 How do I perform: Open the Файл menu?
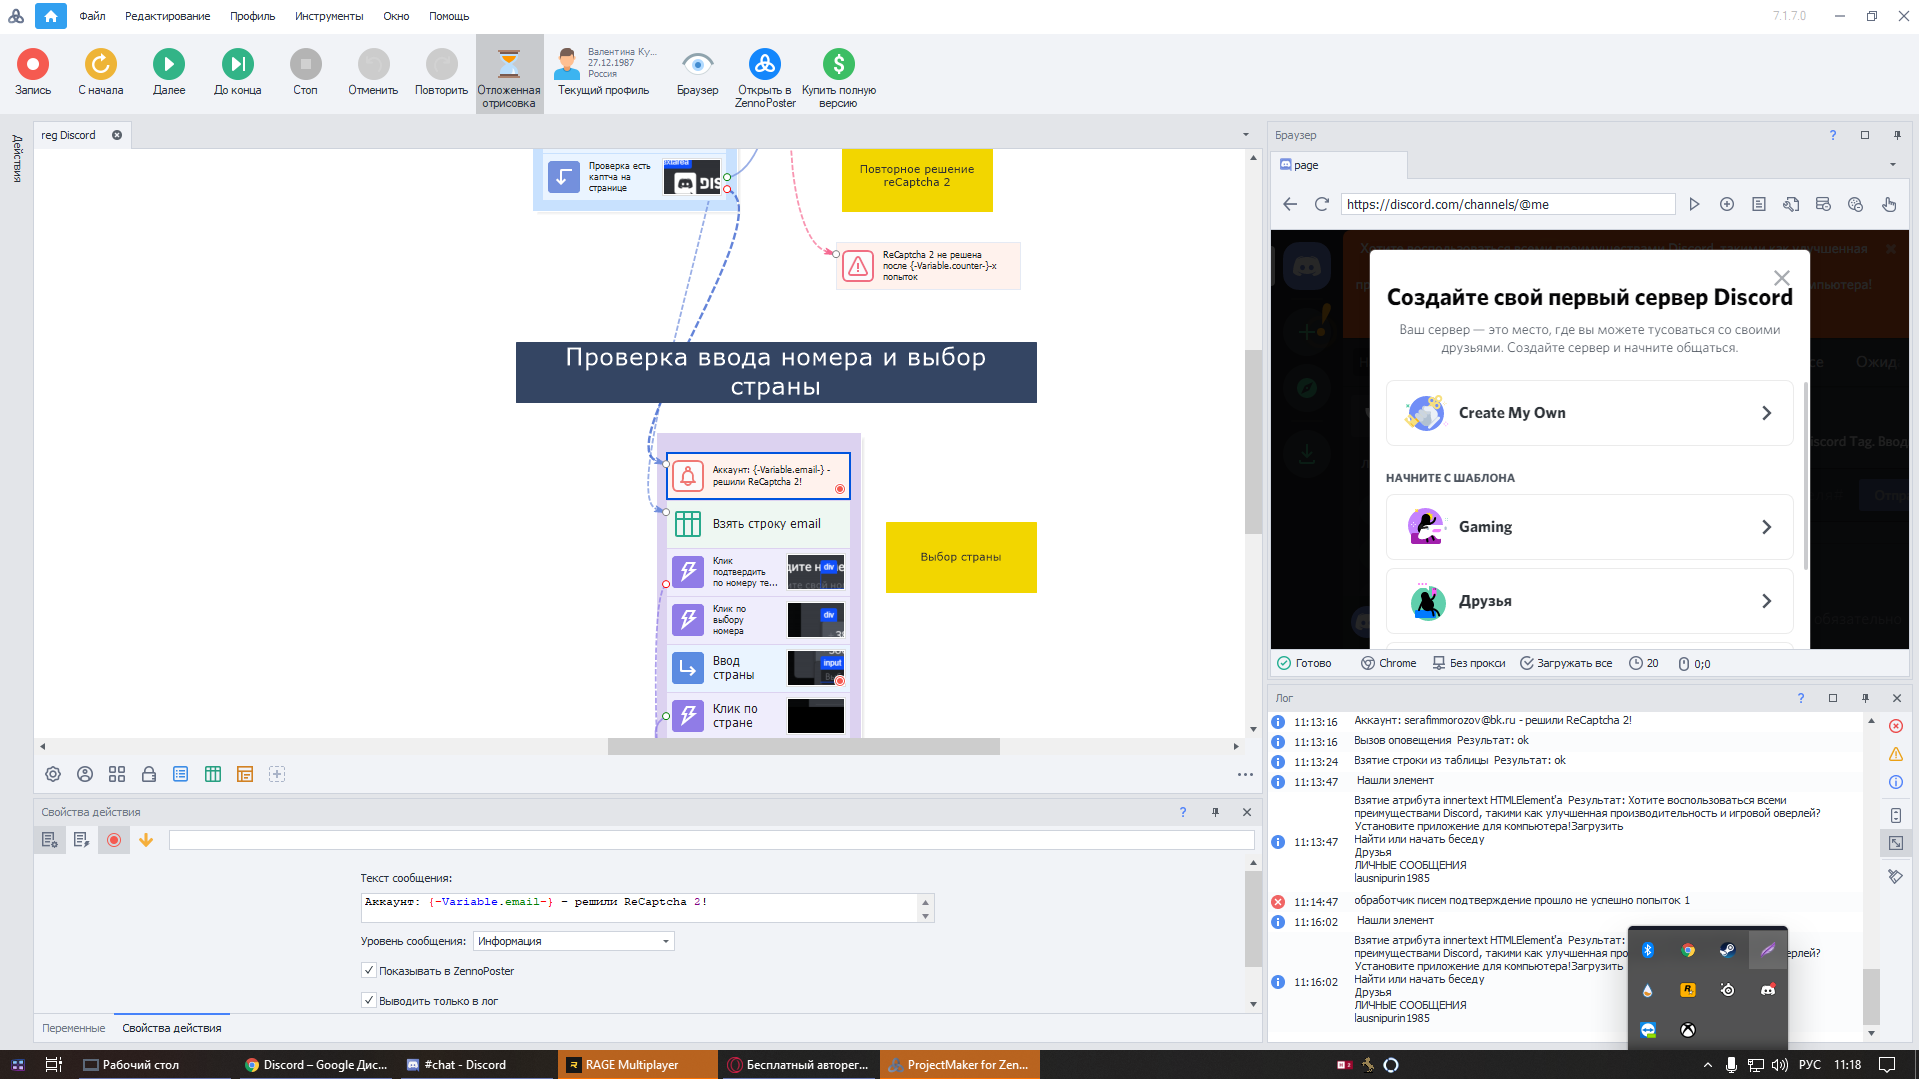coord(92,16)
